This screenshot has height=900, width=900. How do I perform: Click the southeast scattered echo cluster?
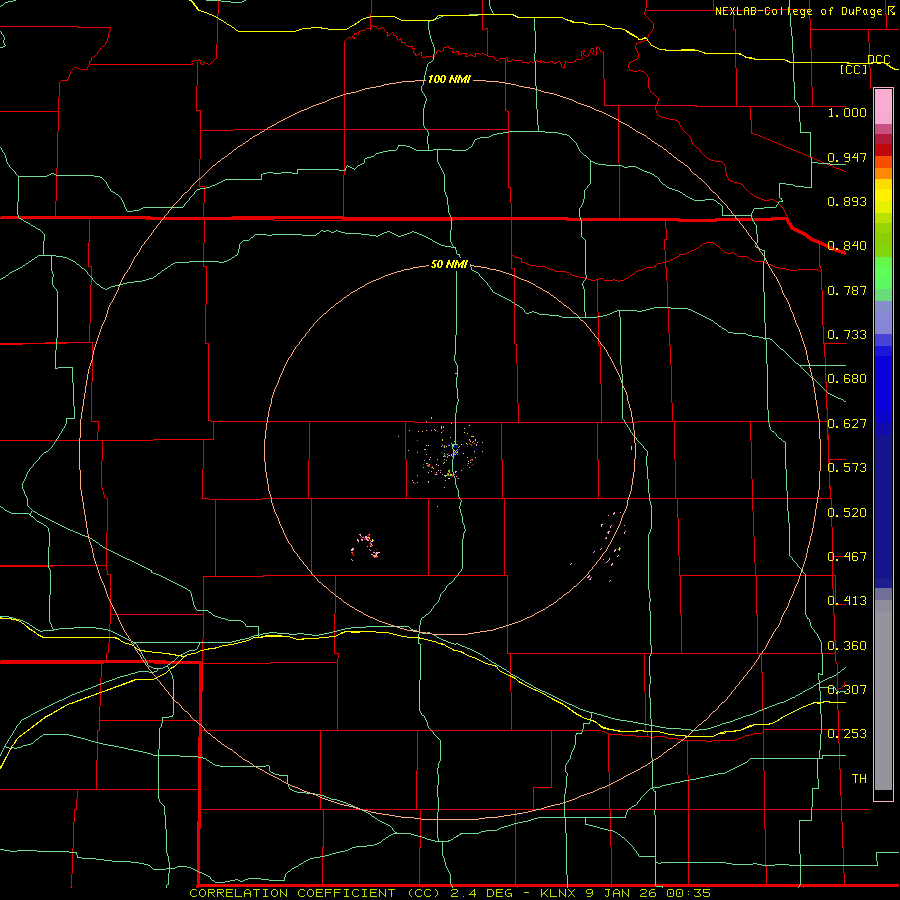tap(608, 545)
